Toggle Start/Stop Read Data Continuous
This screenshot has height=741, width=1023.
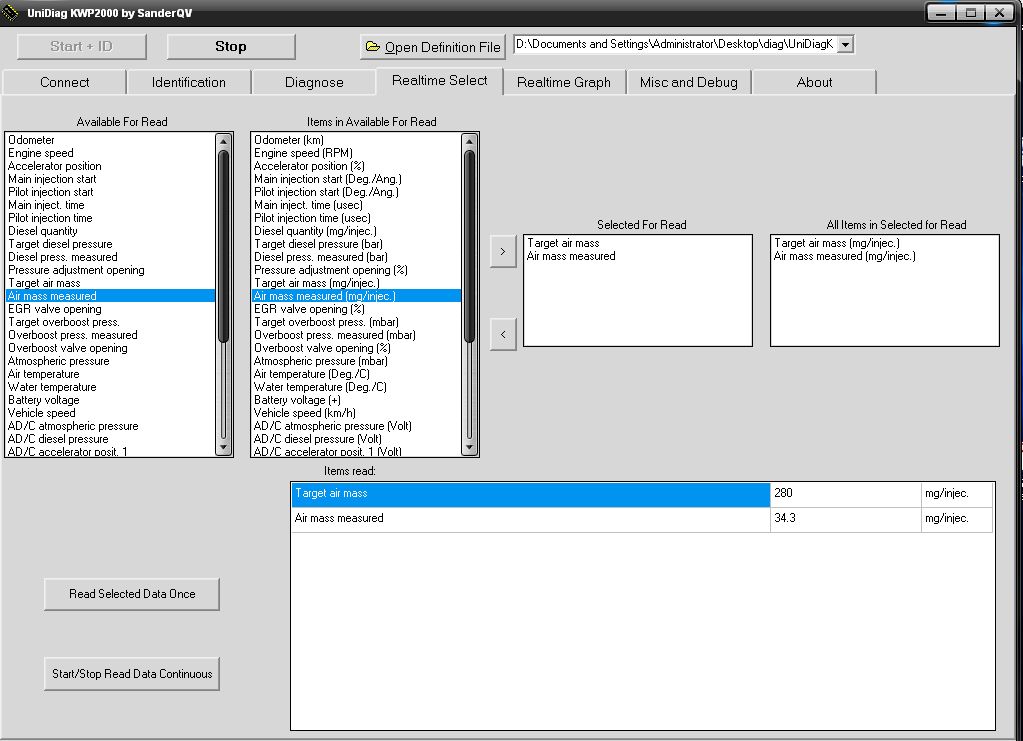[x=132, y=674]
